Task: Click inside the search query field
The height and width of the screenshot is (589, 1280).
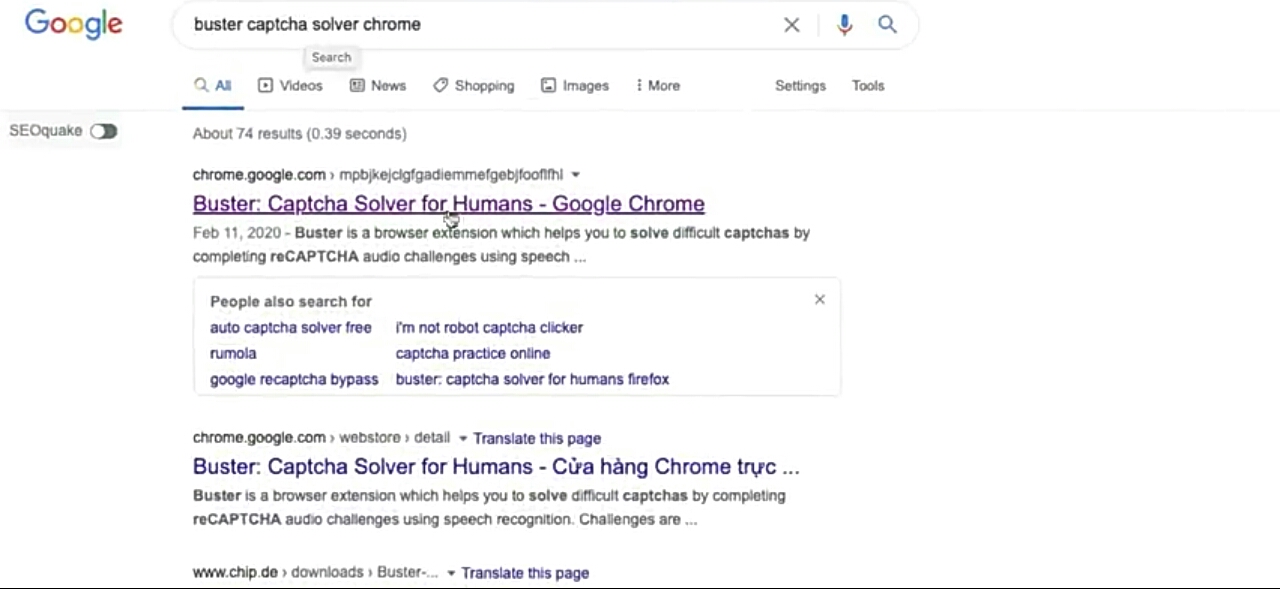Action: [x=480, y=25]
